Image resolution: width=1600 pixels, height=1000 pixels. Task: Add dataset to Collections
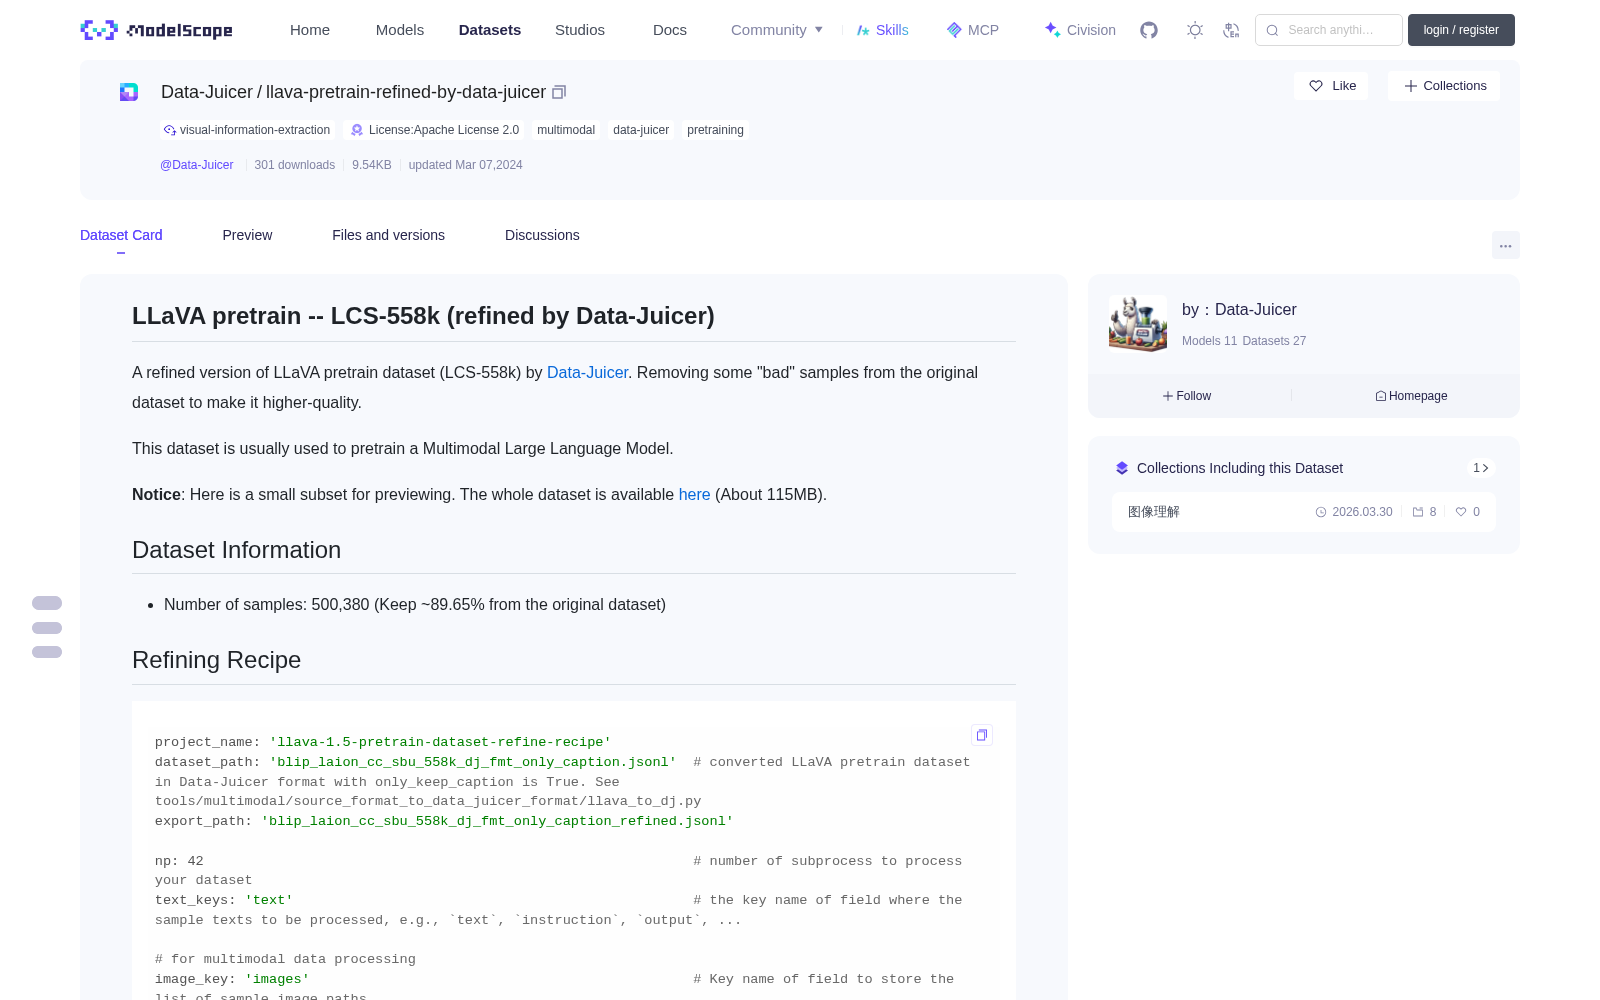pos(1444,86)
